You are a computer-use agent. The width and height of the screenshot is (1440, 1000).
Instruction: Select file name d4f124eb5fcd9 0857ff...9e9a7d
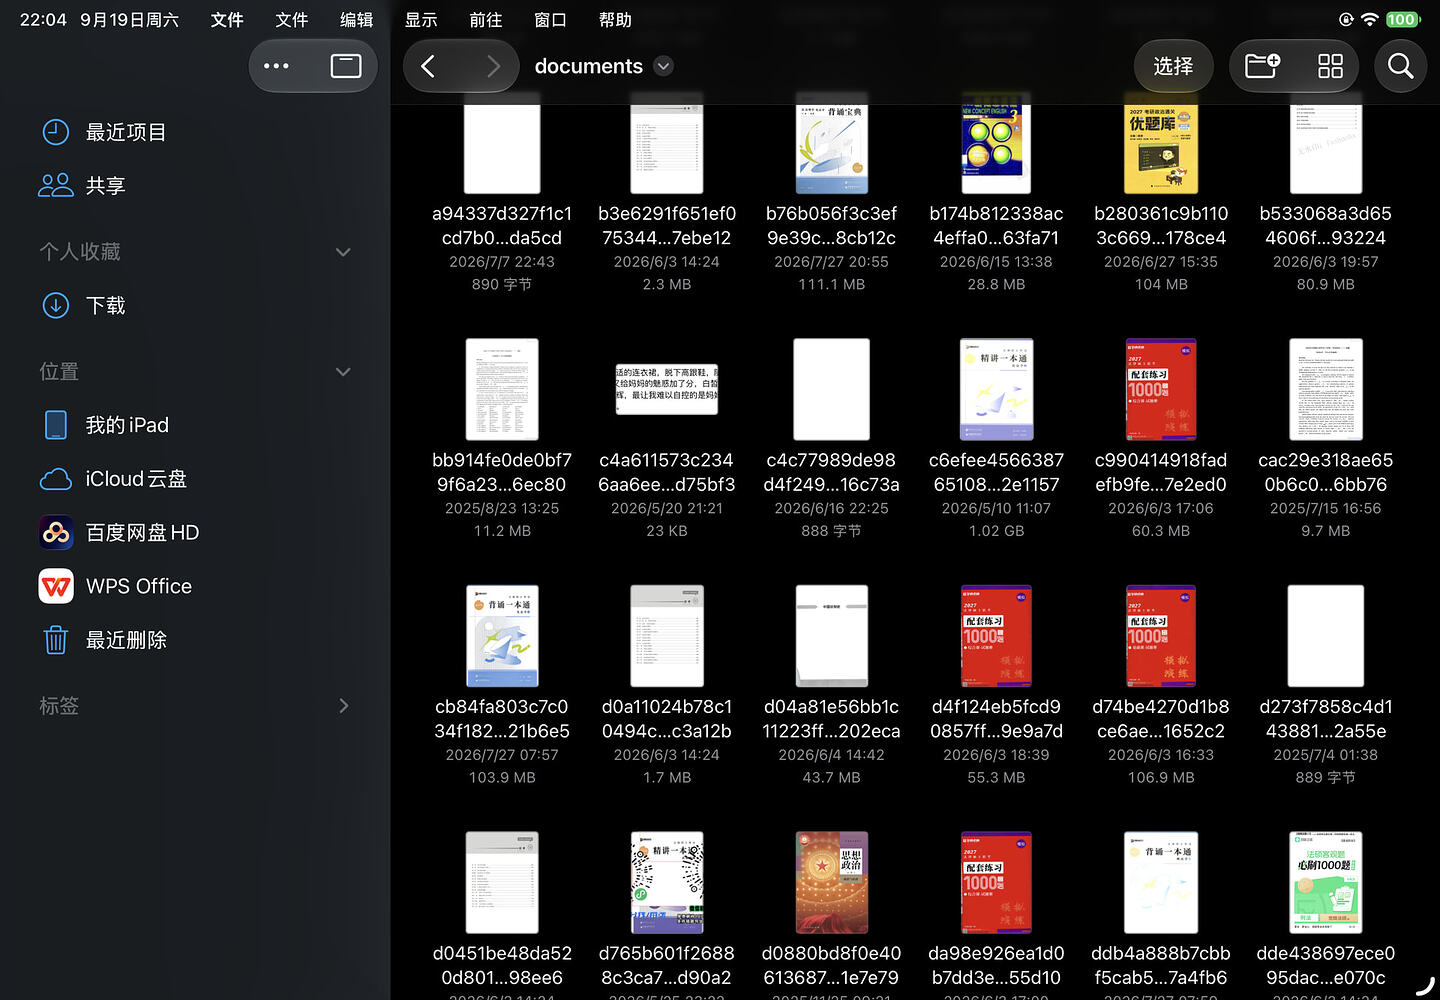pyautogui.click(x=996, y=719)
